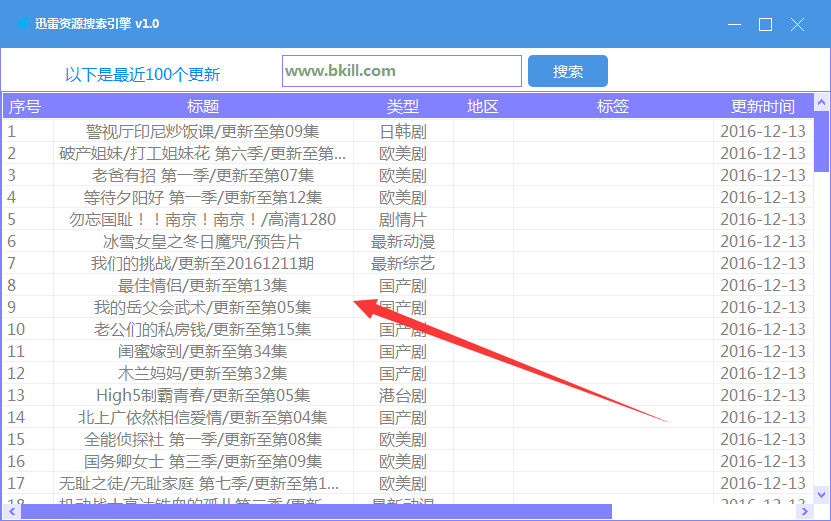Click the 剧情片 type cell
The width and height of the screenshot is (831, 521).
coord(403,219)
